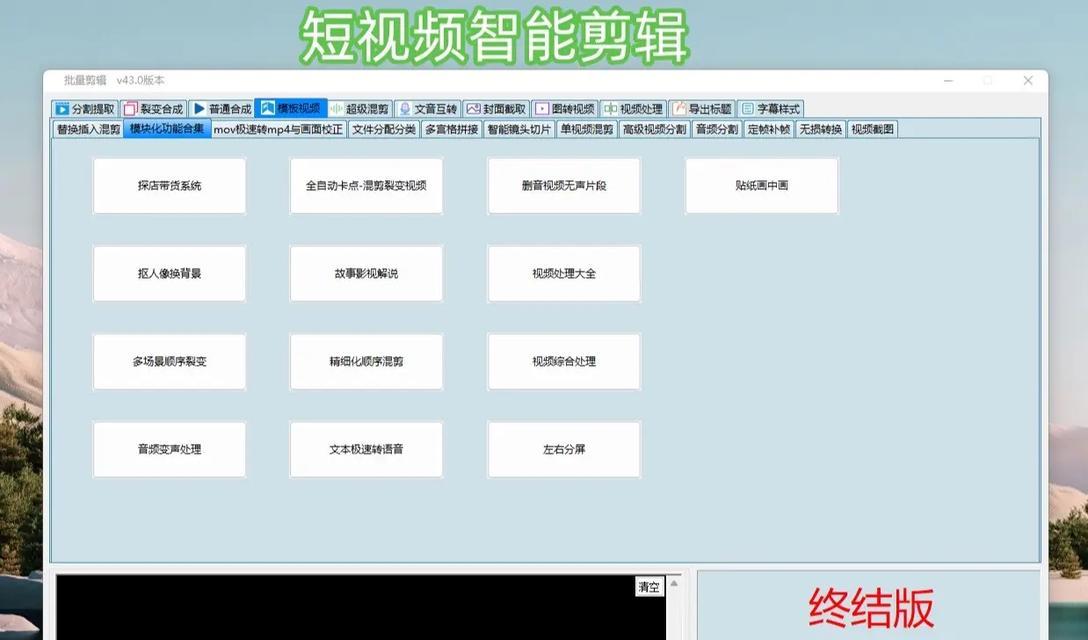Image resolution: width=1088 pixels, height=640 pixels.
Task: Open the 多场景顺序裂变 module
Action: tap(169, 362)
